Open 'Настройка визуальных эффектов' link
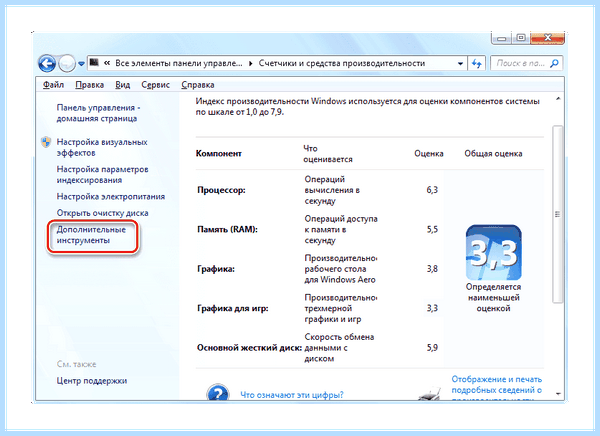Image resolution: width=600 pixels, height=436 pixels. click(102, 147)
